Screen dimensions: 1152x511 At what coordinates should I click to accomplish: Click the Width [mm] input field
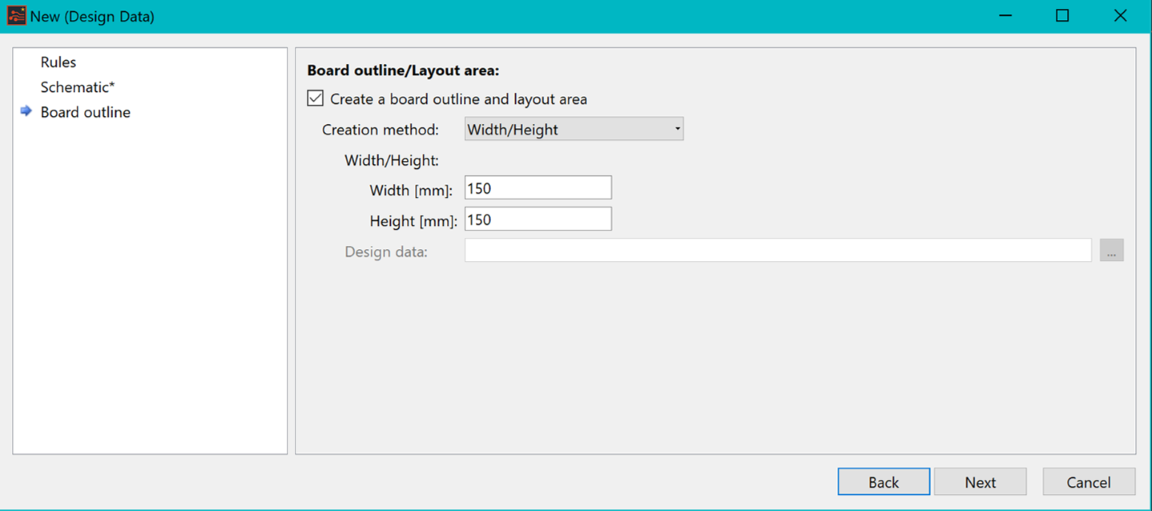538,188
